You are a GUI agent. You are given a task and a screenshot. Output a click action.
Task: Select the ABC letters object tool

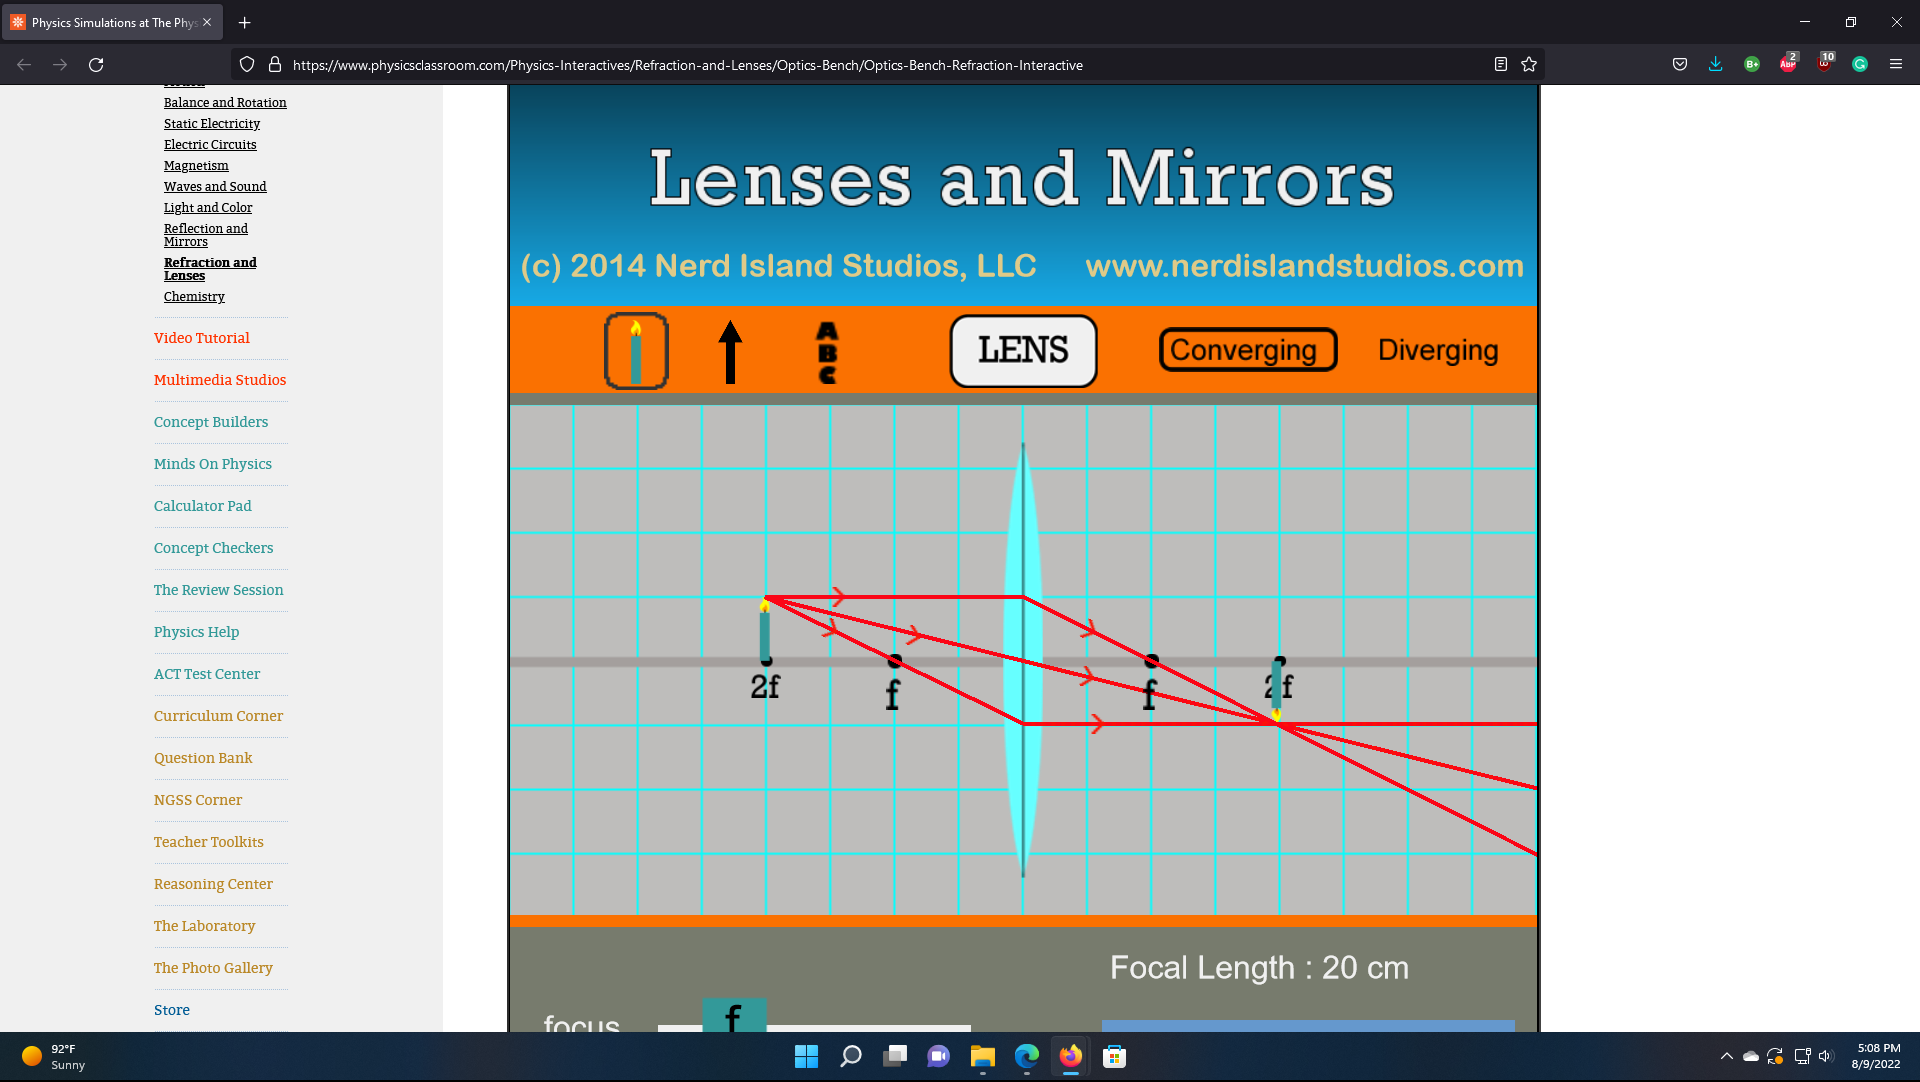click(826, 351)
